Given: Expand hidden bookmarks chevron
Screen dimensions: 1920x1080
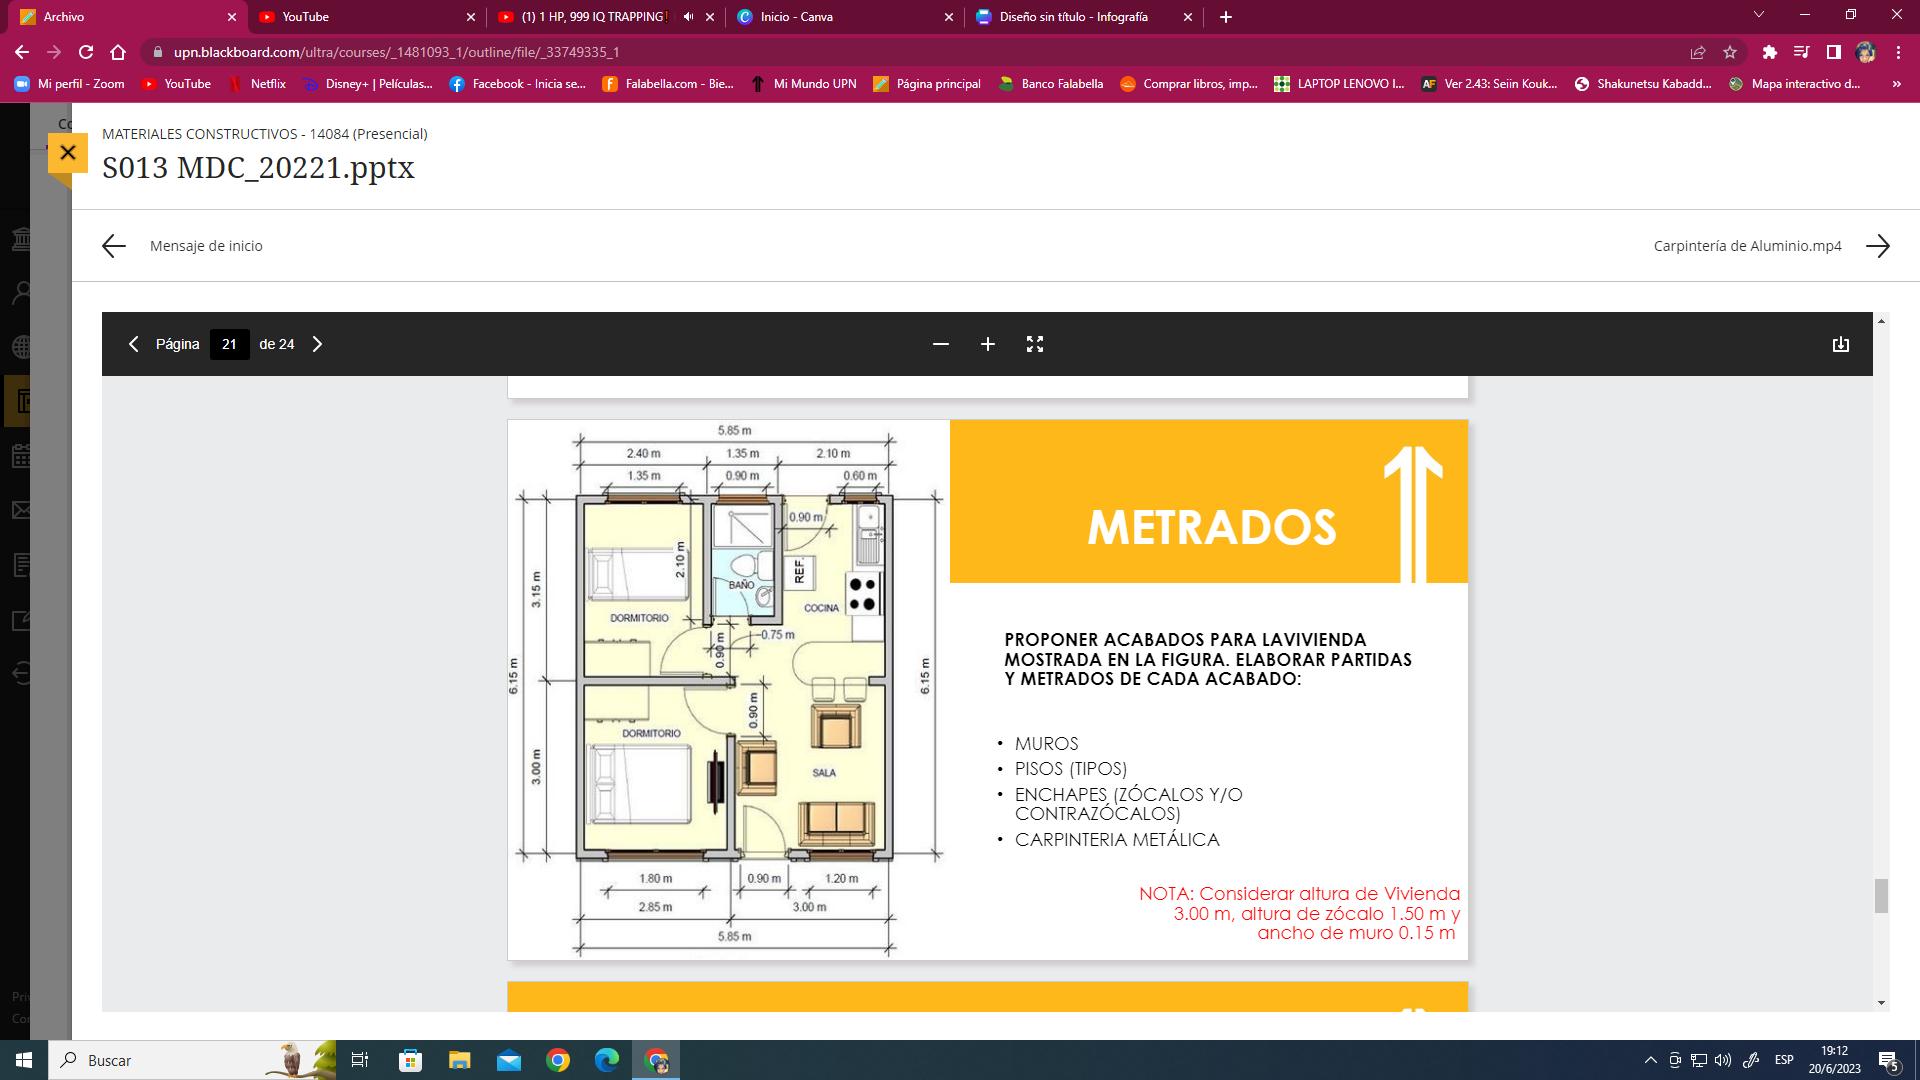Looking at the screenshot, I should (x=1896, y=84).
